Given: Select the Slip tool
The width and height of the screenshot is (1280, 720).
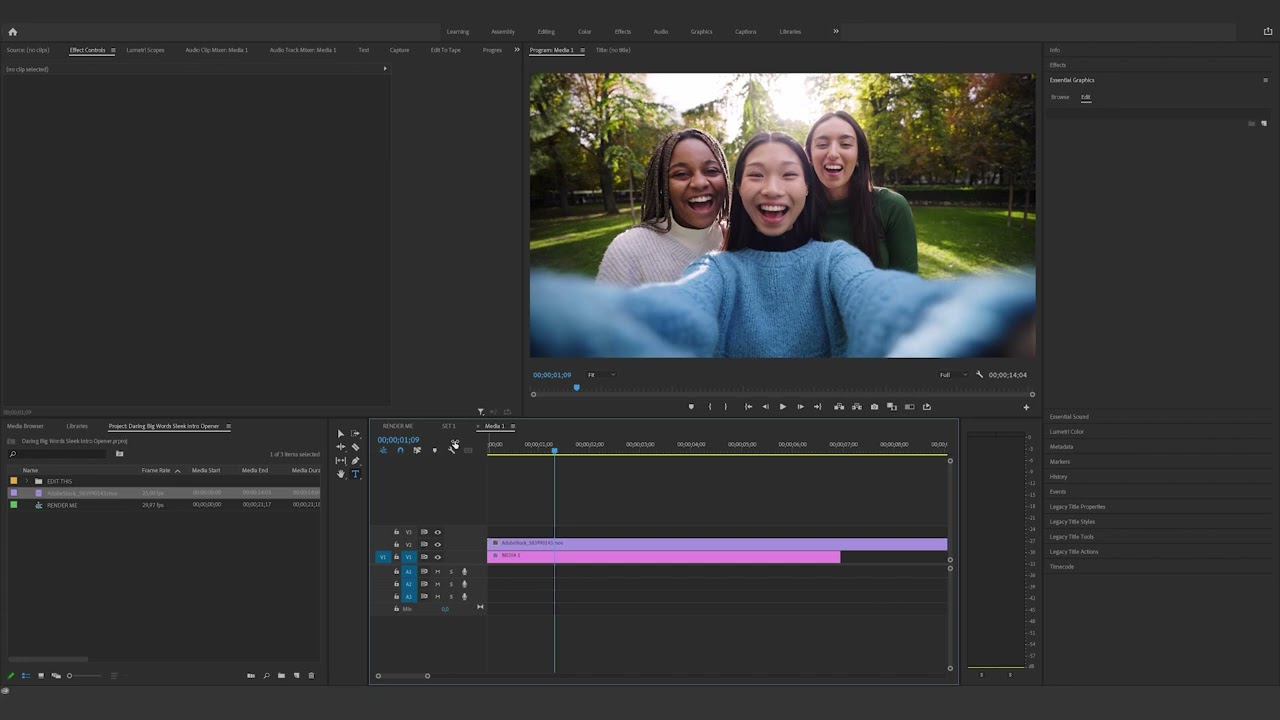Looking at the screenshot, I should click(x=340, y=461).
